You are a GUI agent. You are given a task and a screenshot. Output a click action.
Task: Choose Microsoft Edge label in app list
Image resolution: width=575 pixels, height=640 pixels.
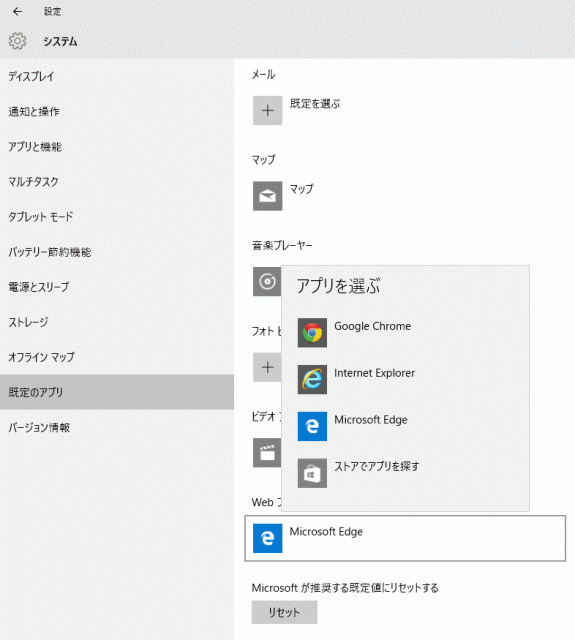[371, 420]
